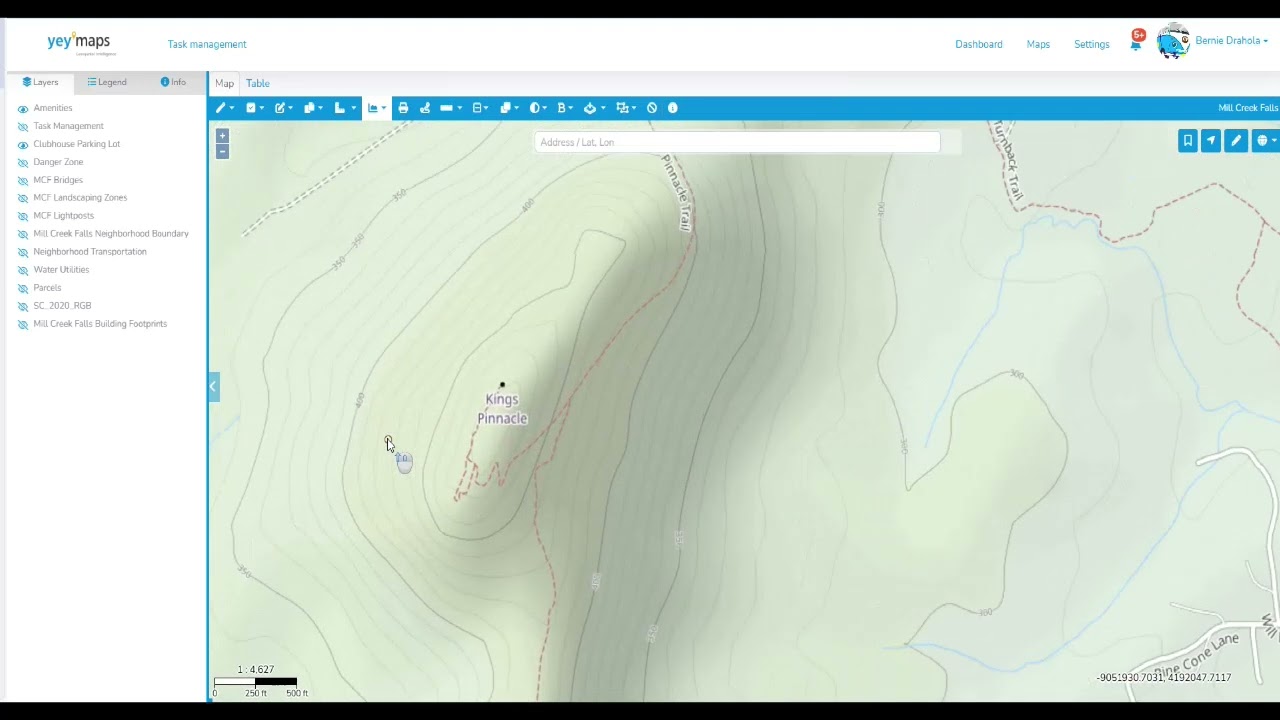
Task: Show the Danger Zone layer
Action: pos(23,163)
